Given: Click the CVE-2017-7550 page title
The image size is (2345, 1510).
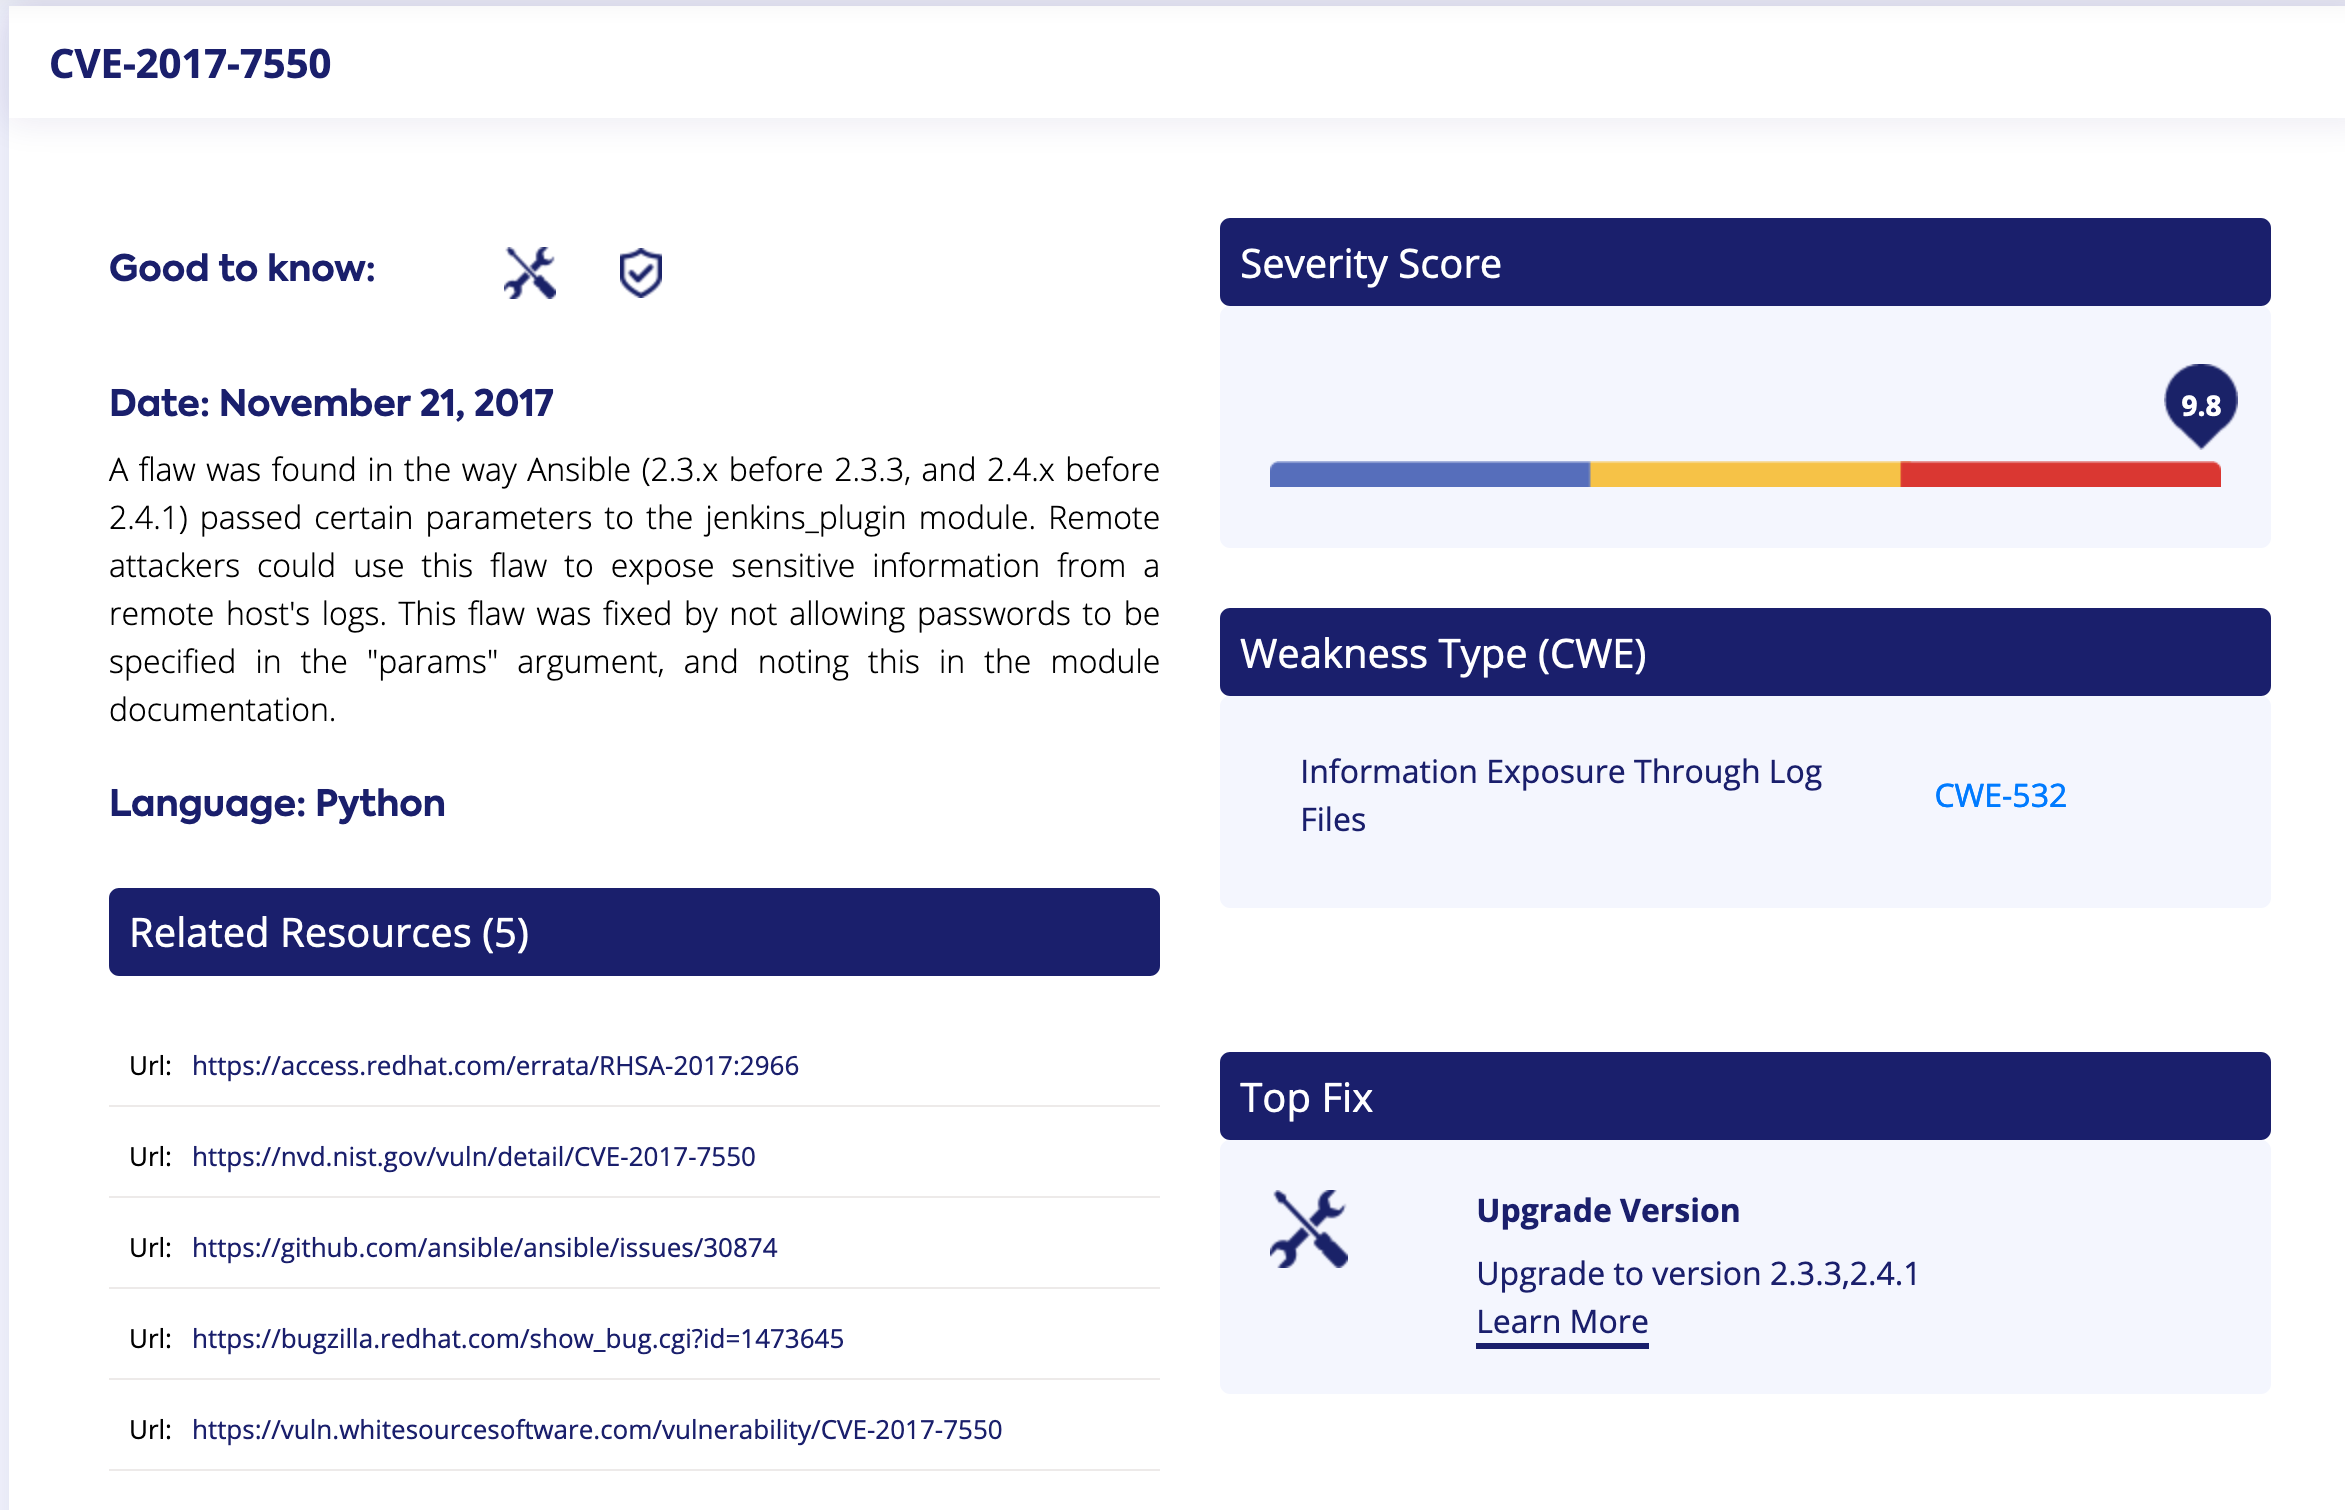Looking at the screenshot, I should (x=190, y=64).
